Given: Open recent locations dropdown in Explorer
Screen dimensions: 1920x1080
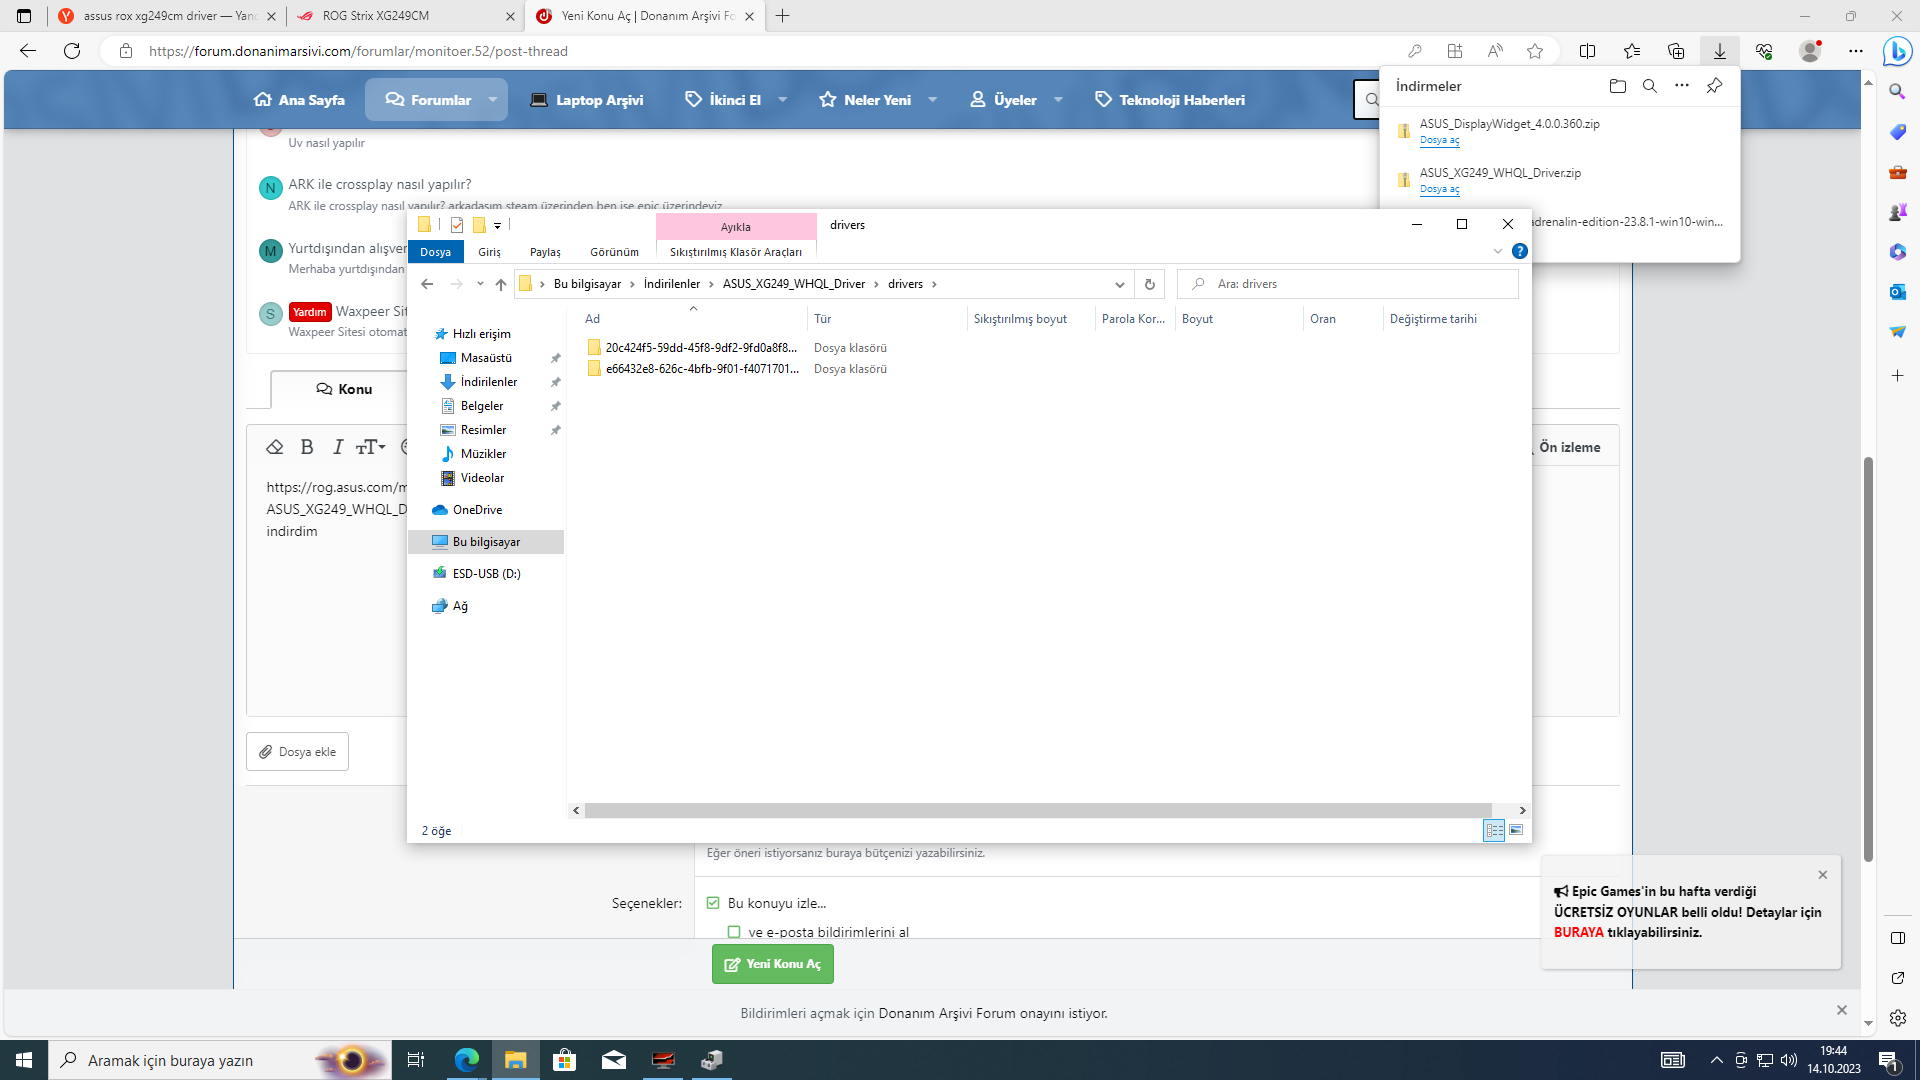Looking at the screenshot, I should pyautogui.click(x=480, y=284).
